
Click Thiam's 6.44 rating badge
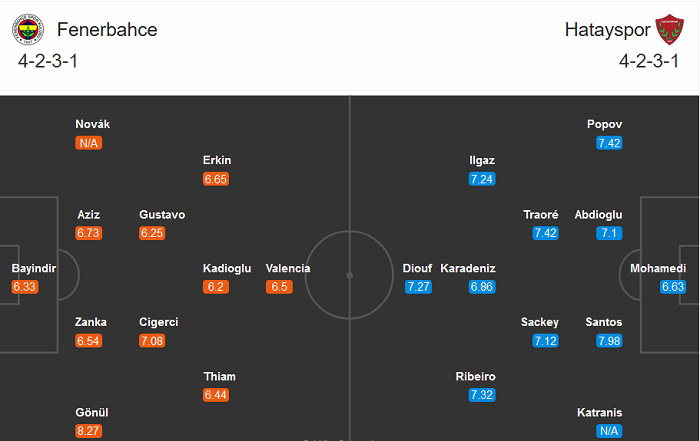pyautogui.click(x=217, y=395)
